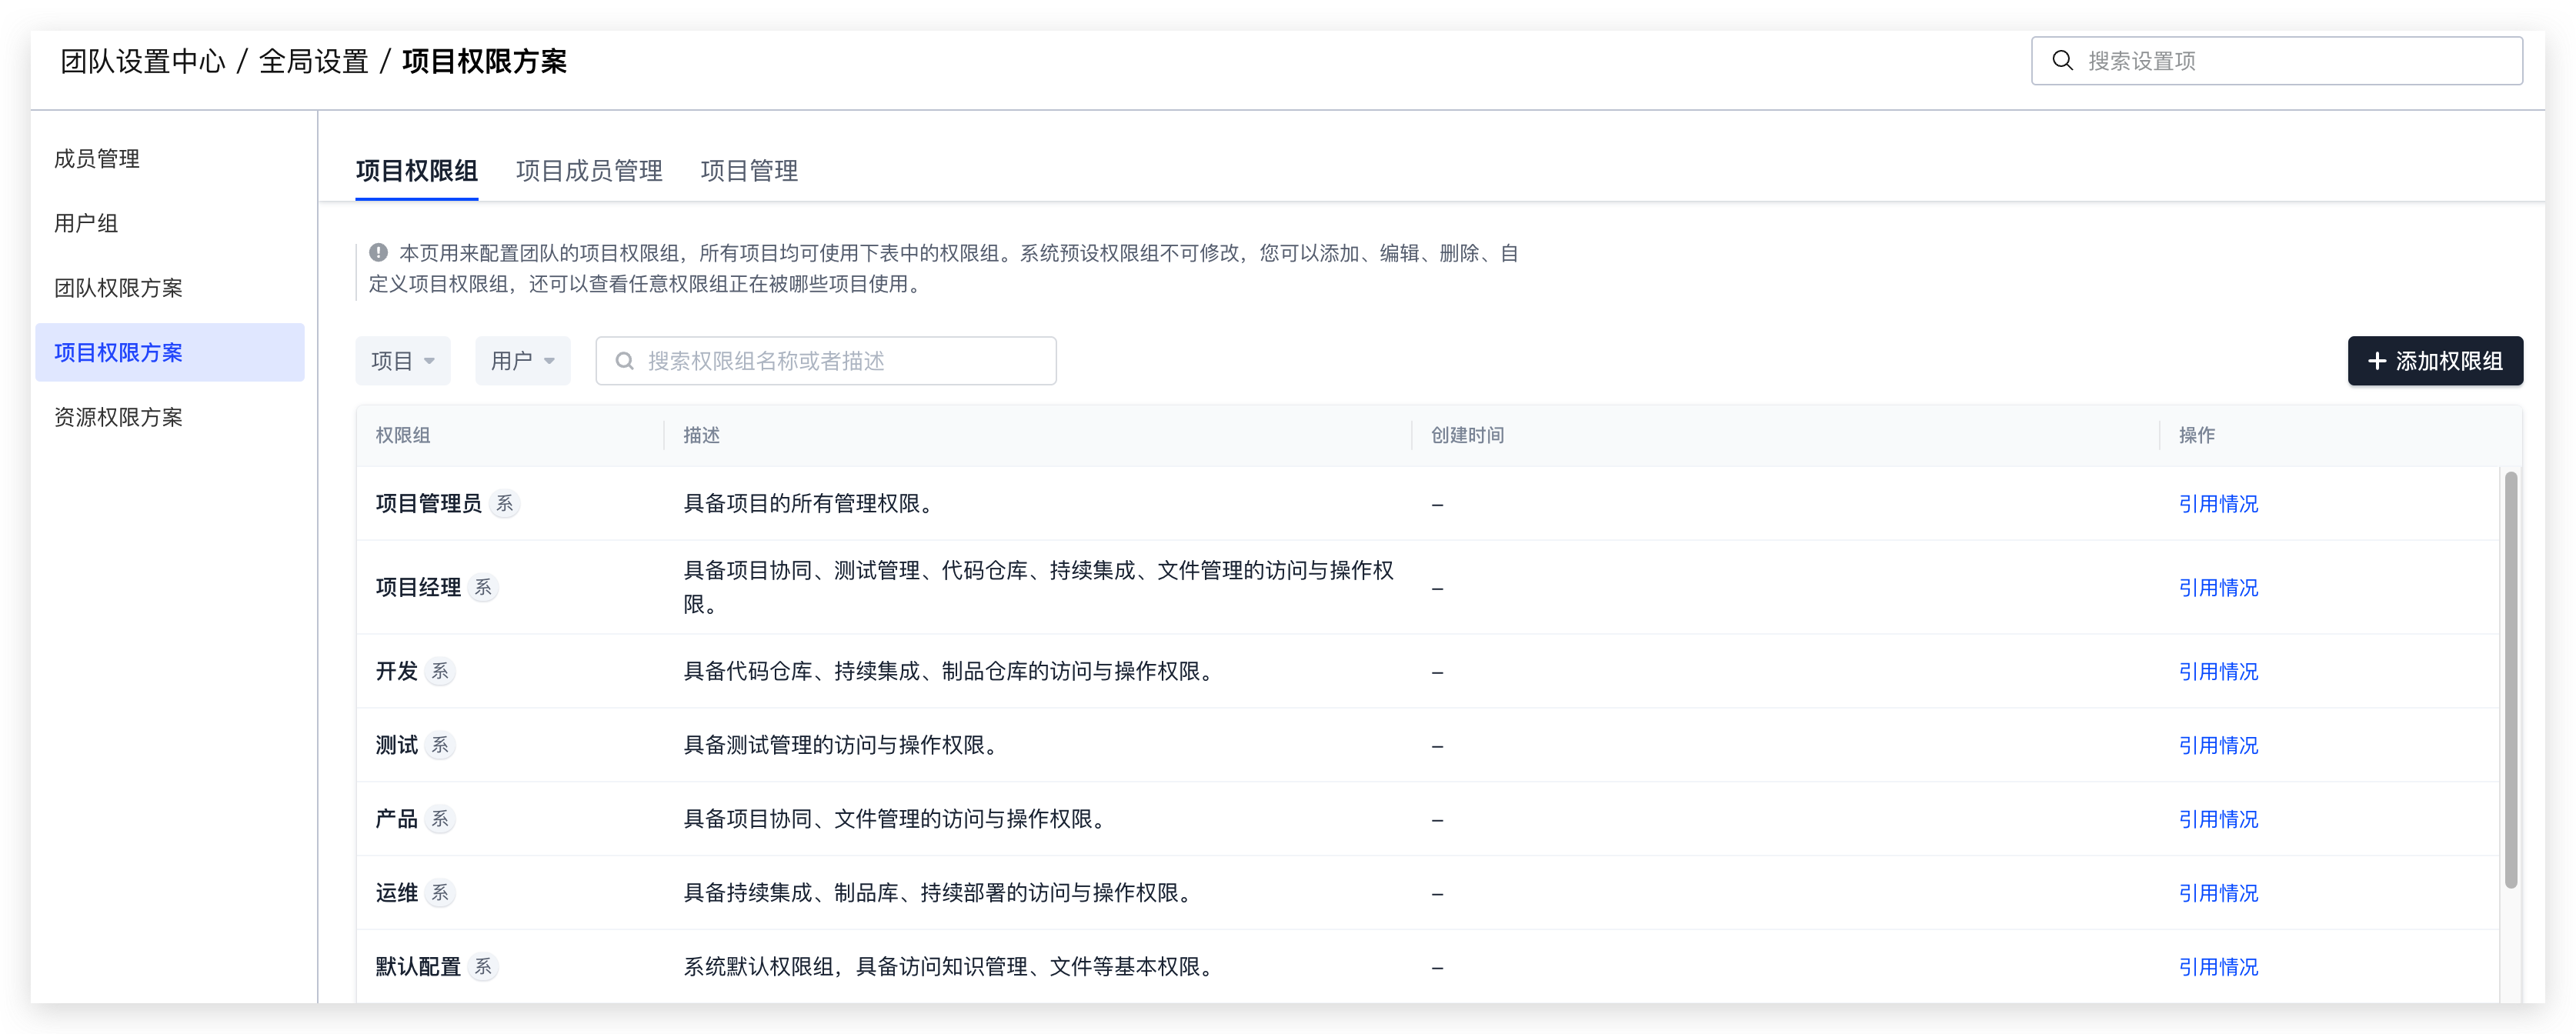
Task: Click the 系 badge next to 开发
Action: pyautogui.click(x=440, y=671)
